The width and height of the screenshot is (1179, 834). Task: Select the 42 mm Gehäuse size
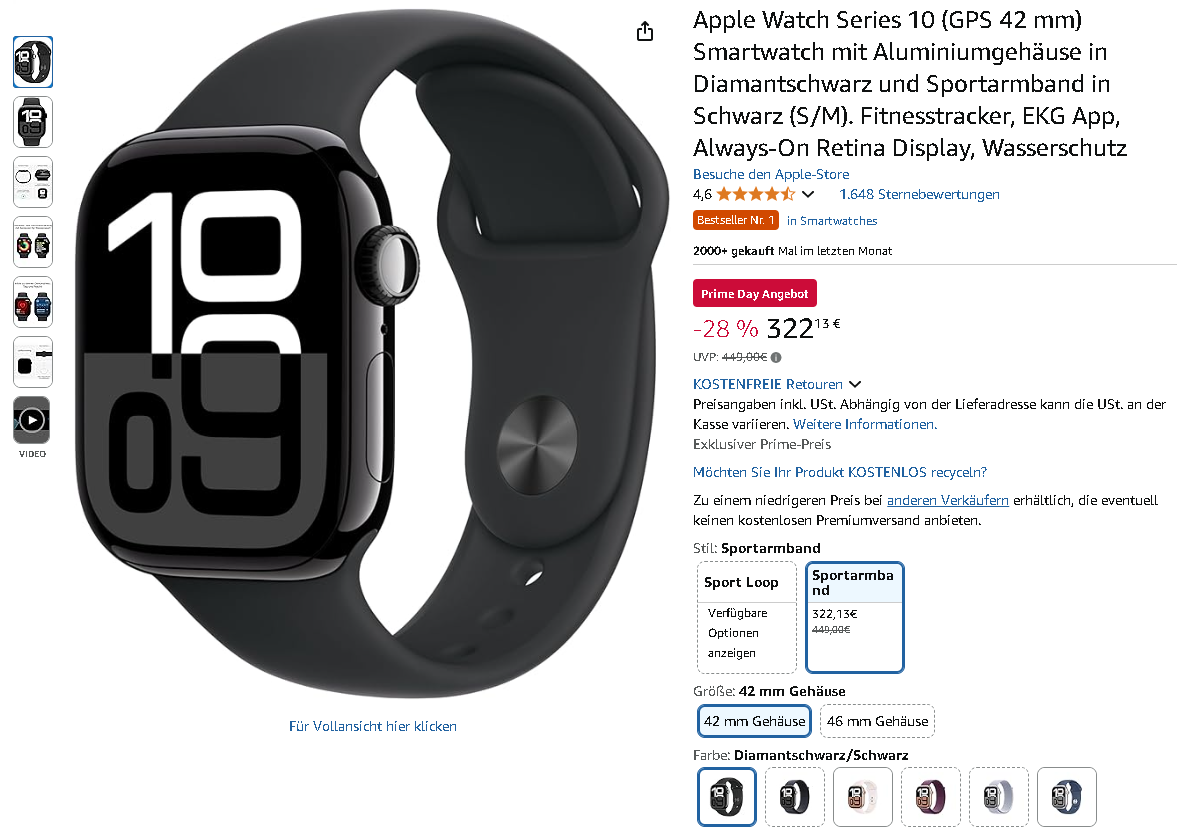[x=754, y=721]
